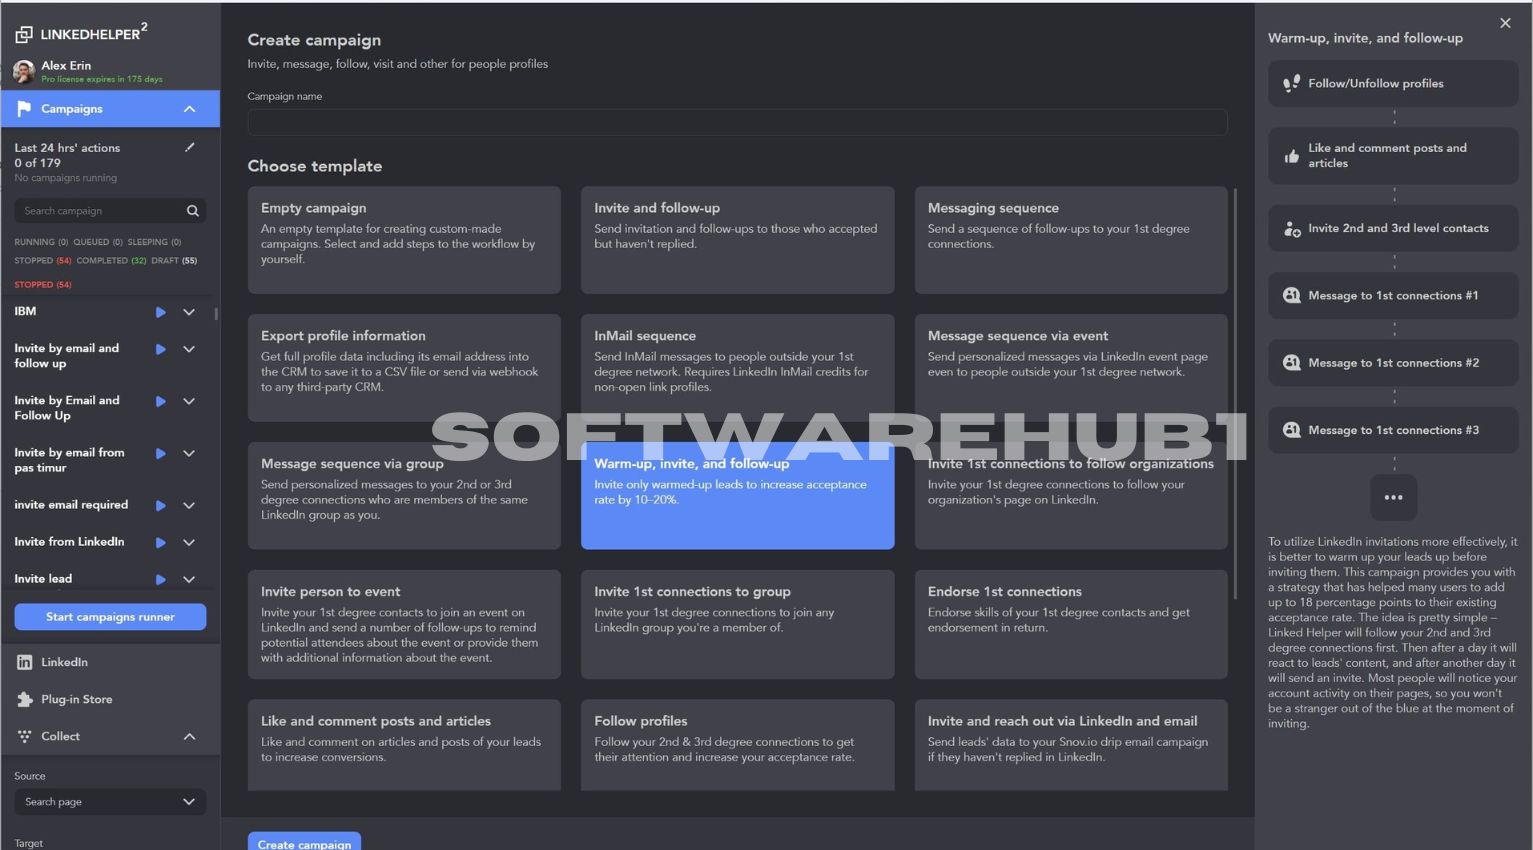Select Follow profiles template
Screen dimensions: 1533x850
click(737, 745)
